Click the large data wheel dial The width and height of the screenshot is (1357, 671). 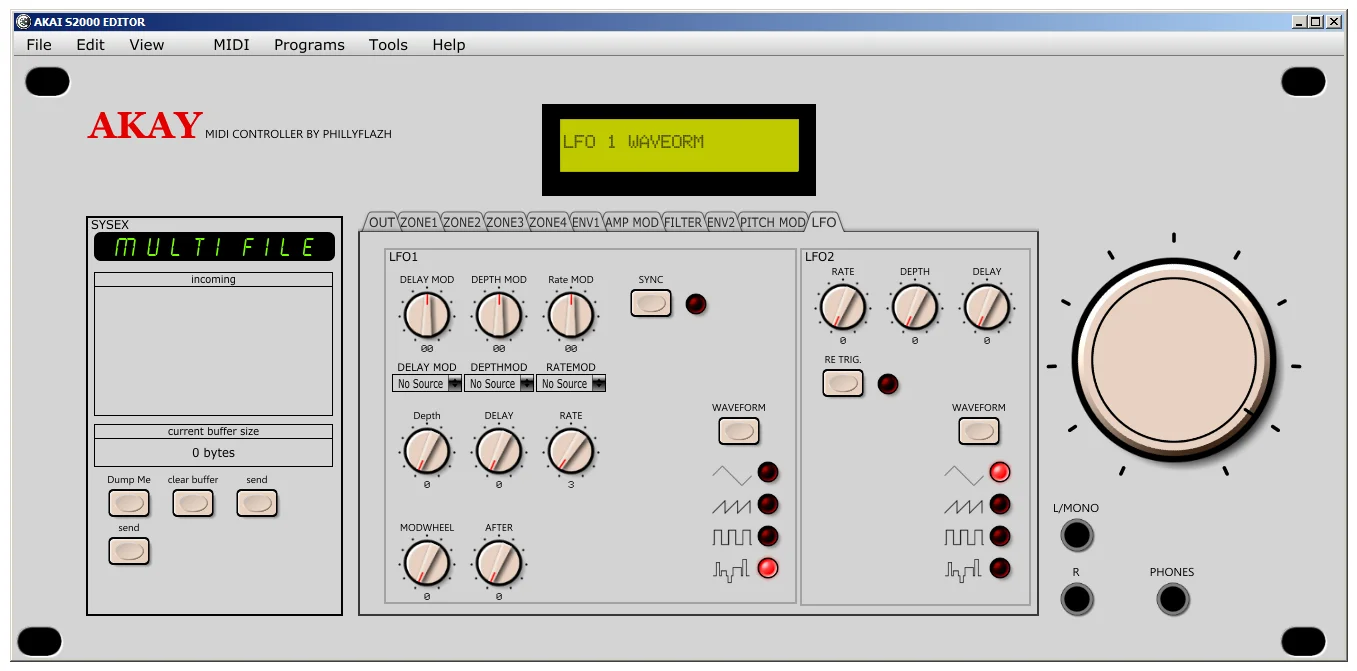pos(1174,358)
